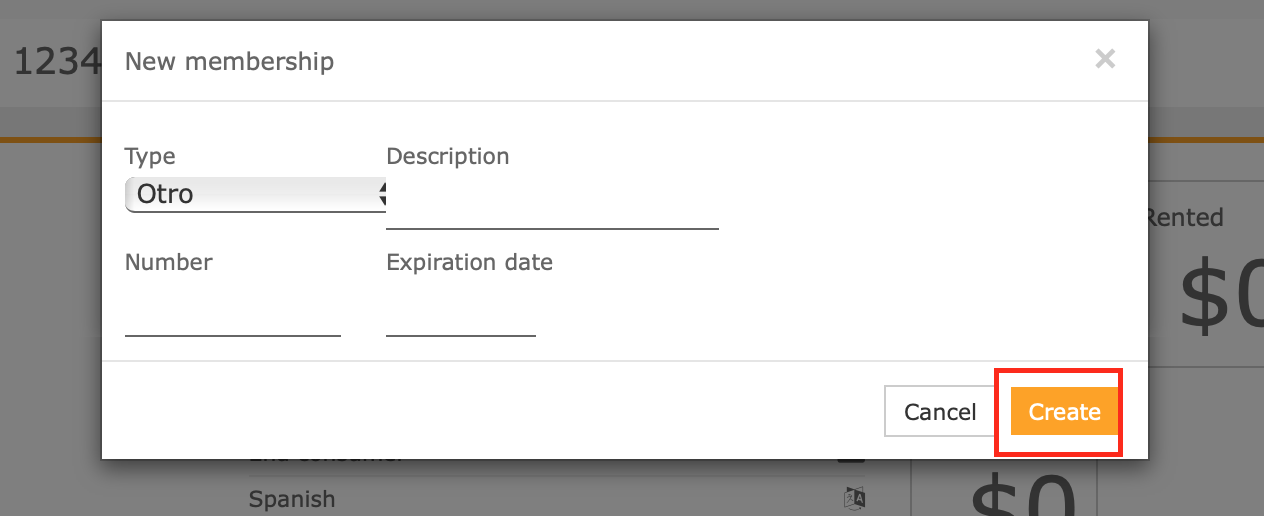Cancel the new membership
Image resolution: width=1264 pixels, height=516 pixels.
pos(940,412)
